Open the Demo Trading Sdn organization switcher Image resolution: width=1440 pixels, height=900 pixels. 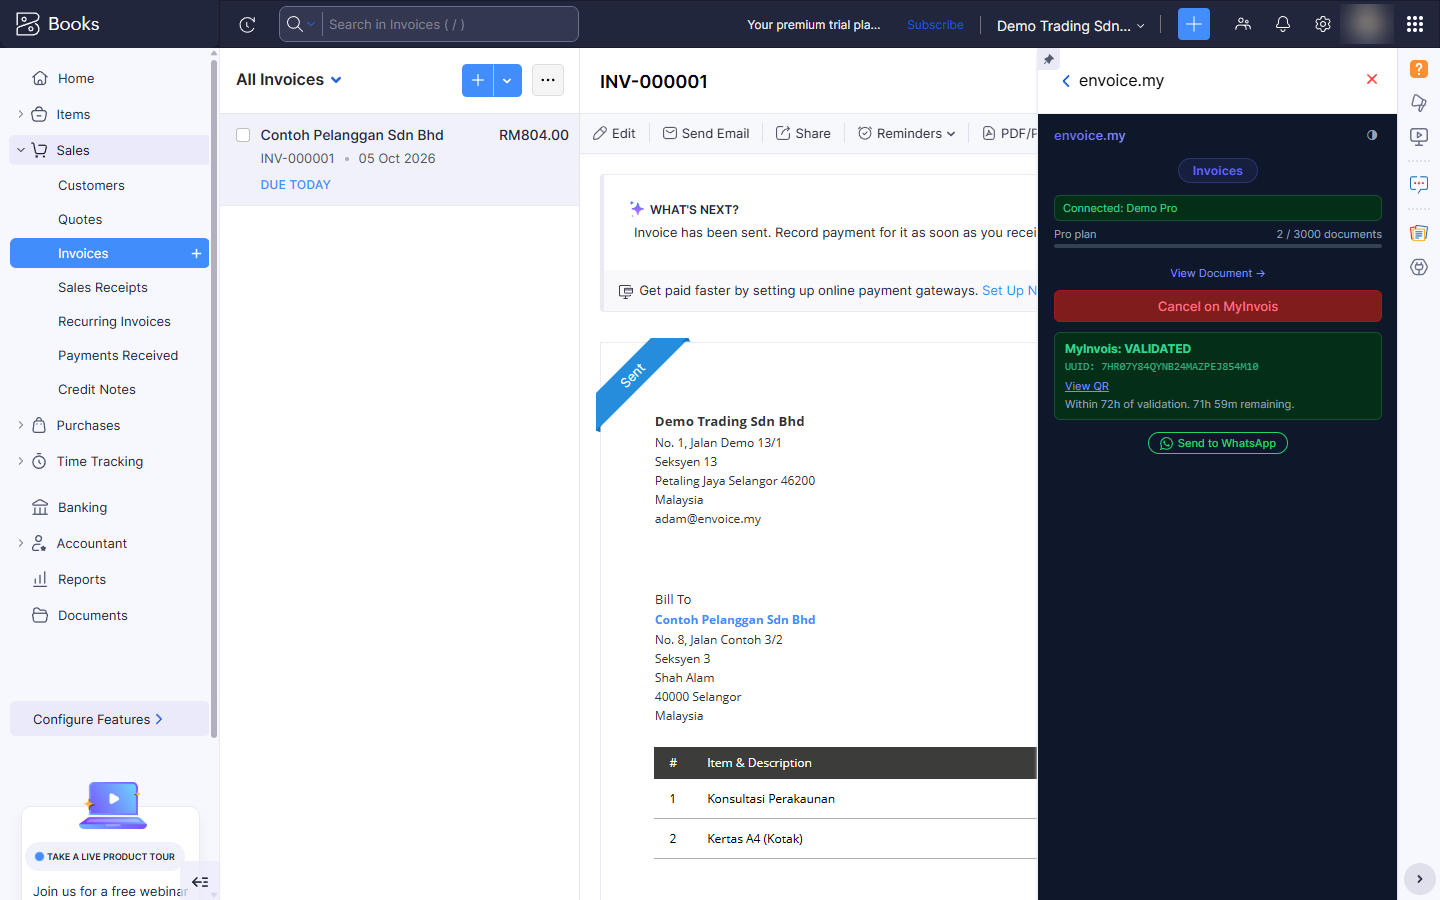tap(1070, 26)
